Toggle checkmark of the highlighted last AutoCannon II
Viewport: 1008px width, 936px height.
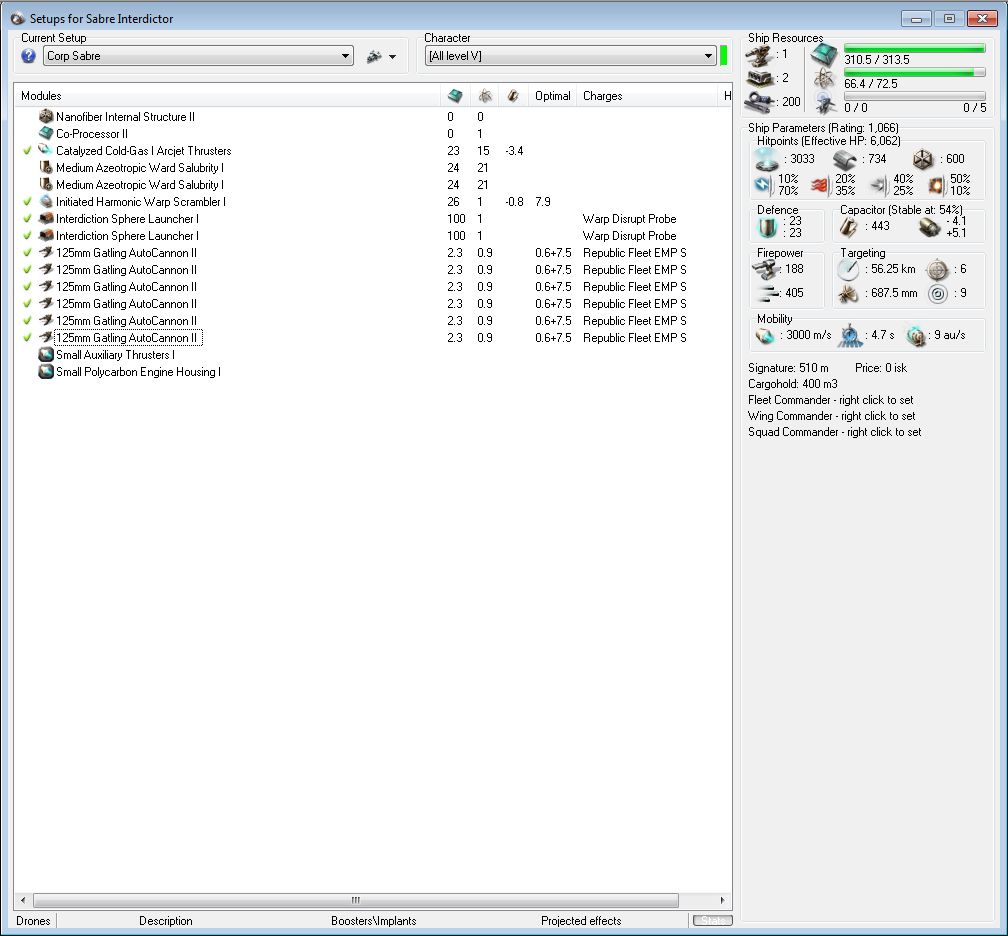tap(27, 338)
